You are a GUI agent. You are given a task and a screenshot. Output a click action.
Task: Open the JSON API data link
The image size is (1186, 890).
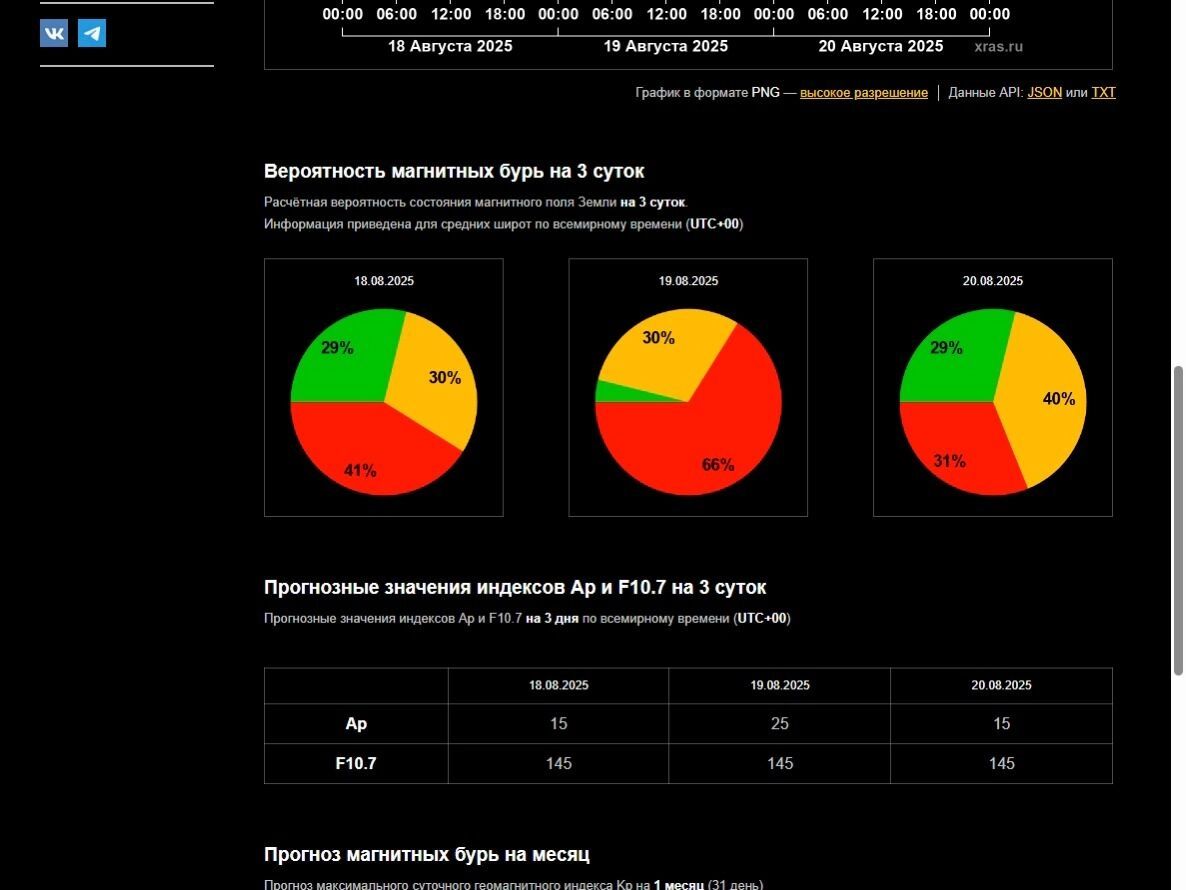point(1044,93)
